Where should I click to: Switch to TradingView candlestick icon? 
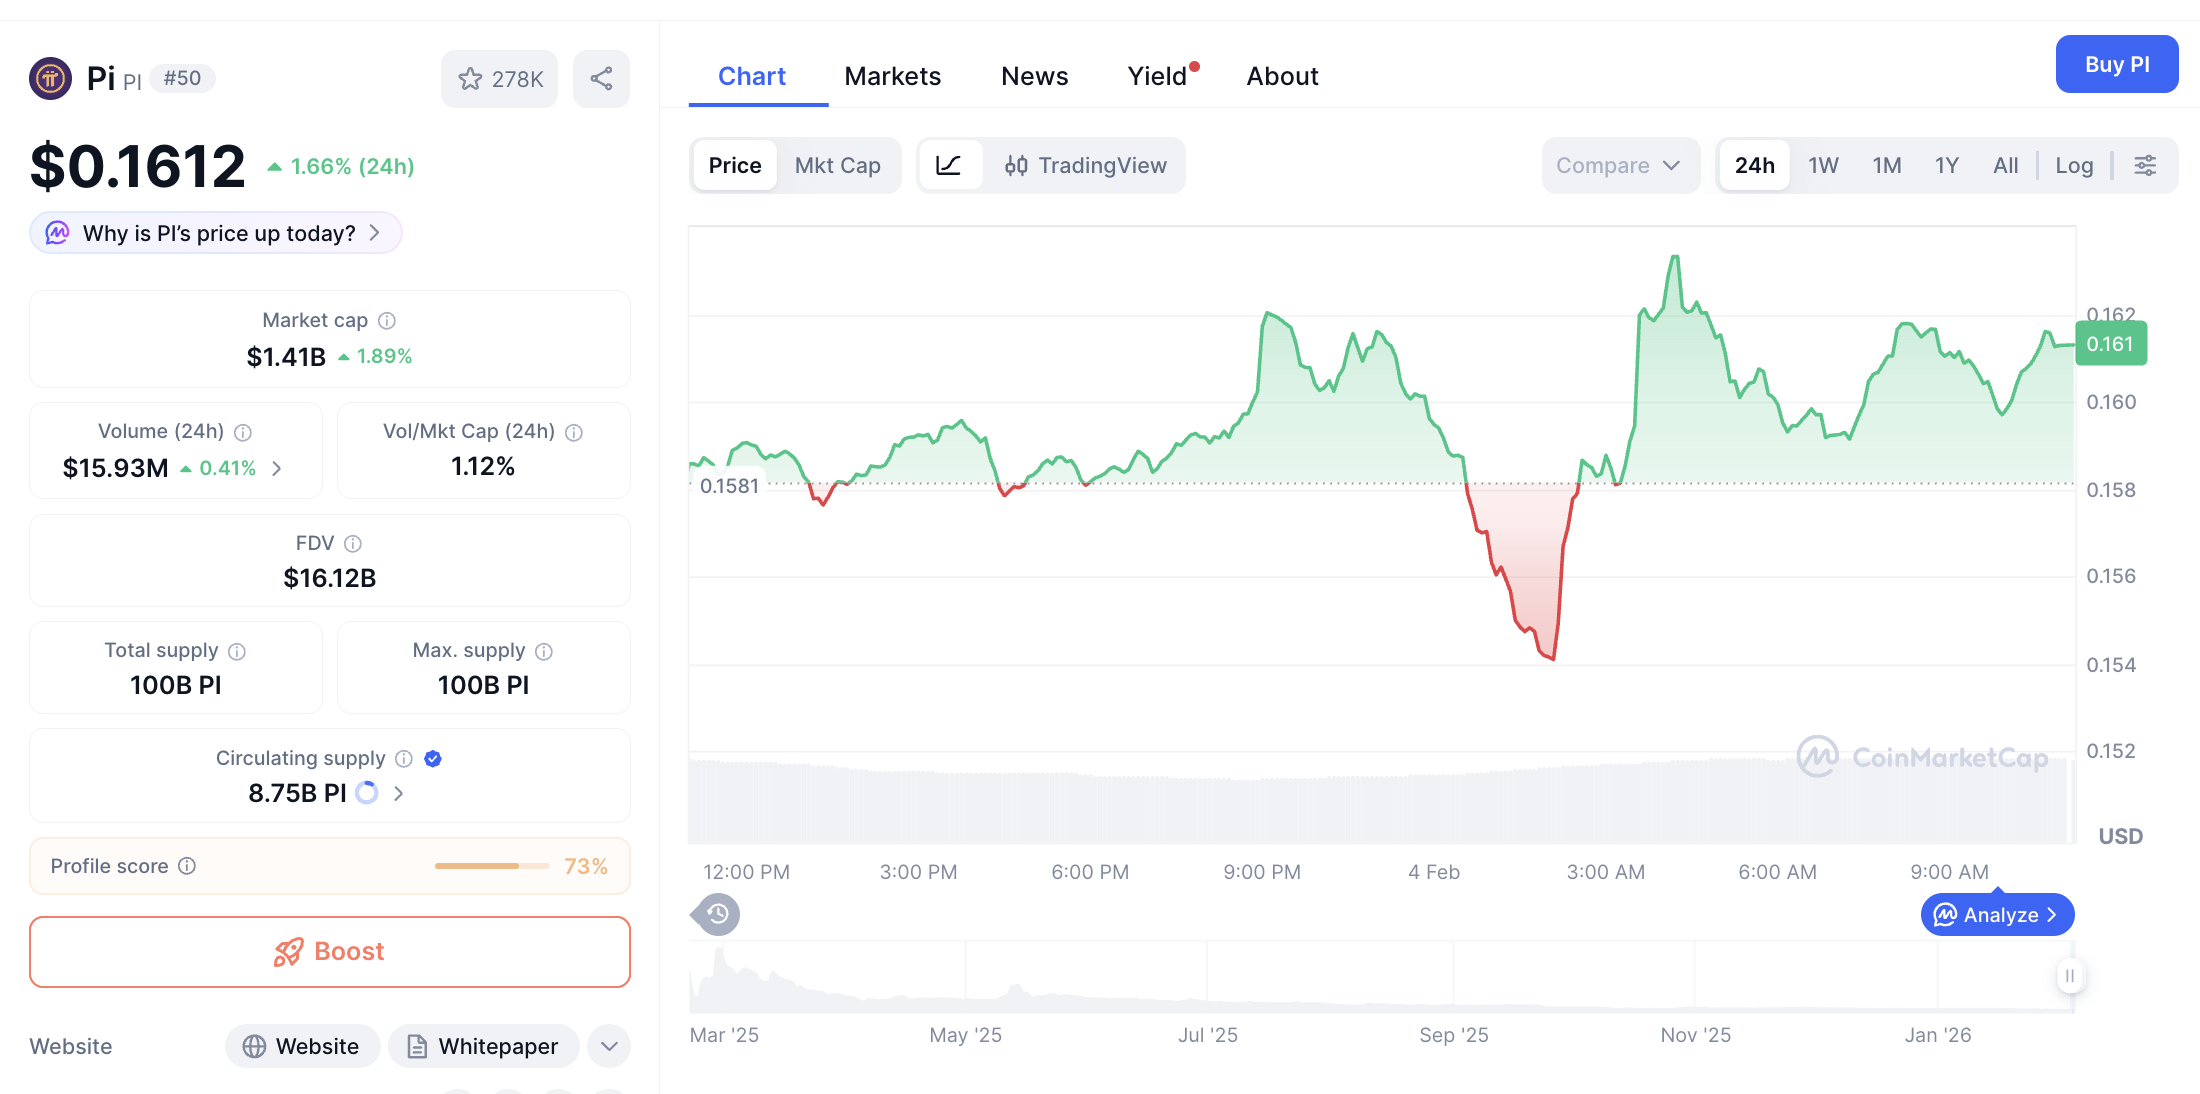(1017, 165)
